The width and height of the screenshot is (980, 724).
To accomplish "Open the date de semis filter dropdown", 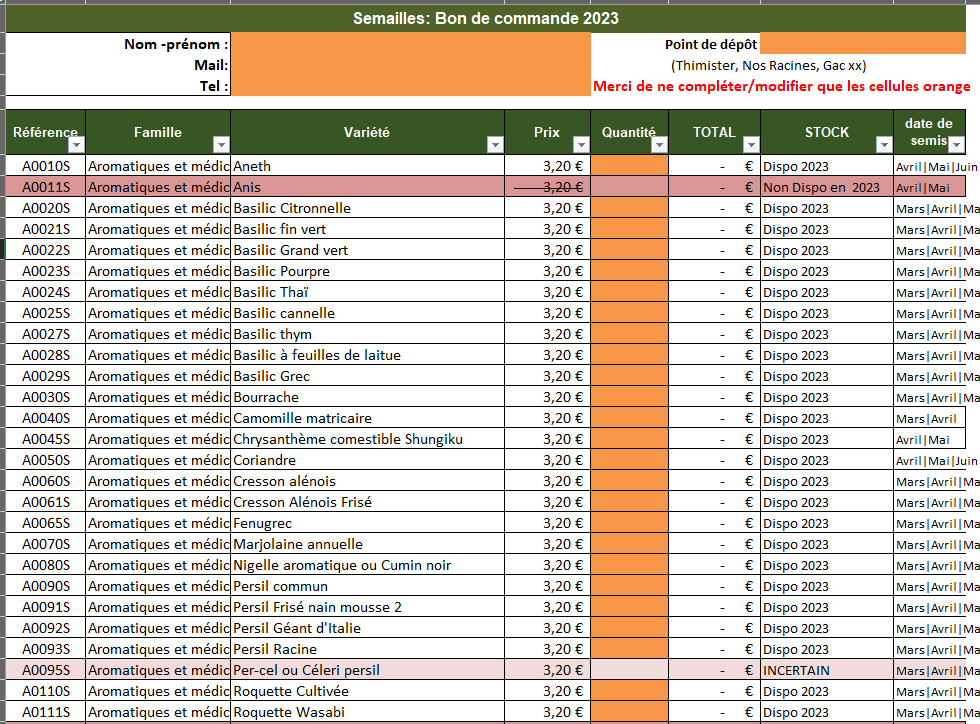I will tap(956, 145).
